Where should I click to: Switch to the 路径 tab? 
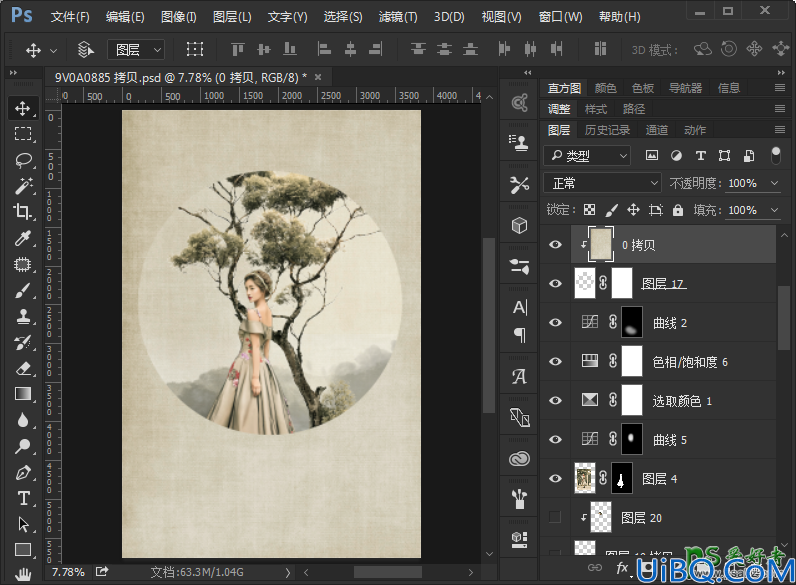(x=634, y=109)
